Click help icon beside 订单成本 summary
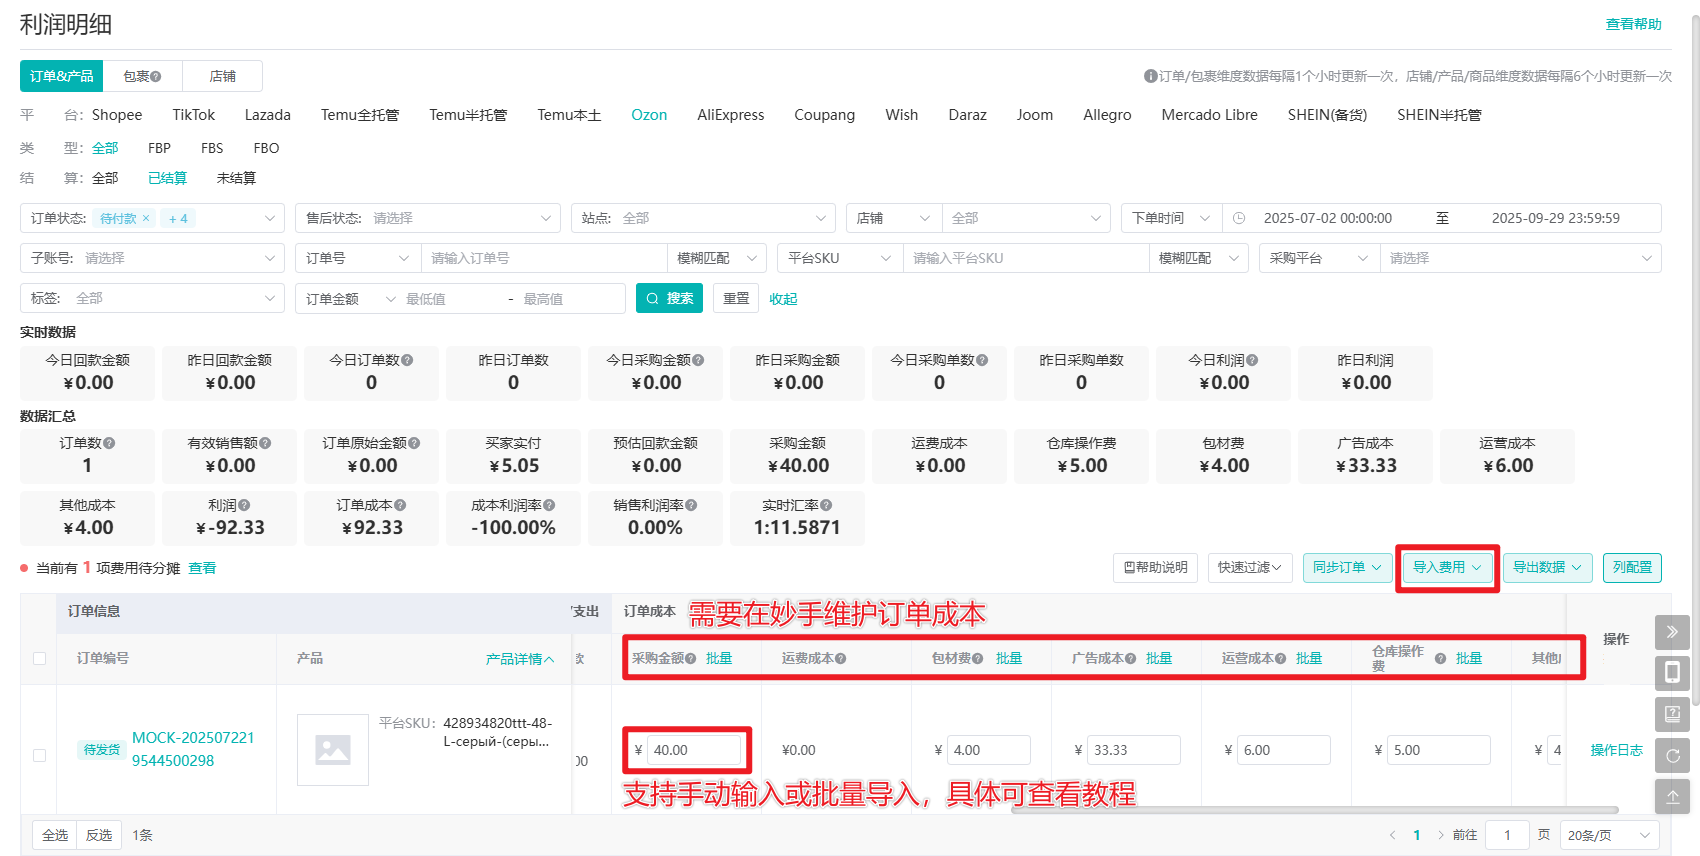The height and width of the screenshot is (856, 1700). (x=400, y=505)
